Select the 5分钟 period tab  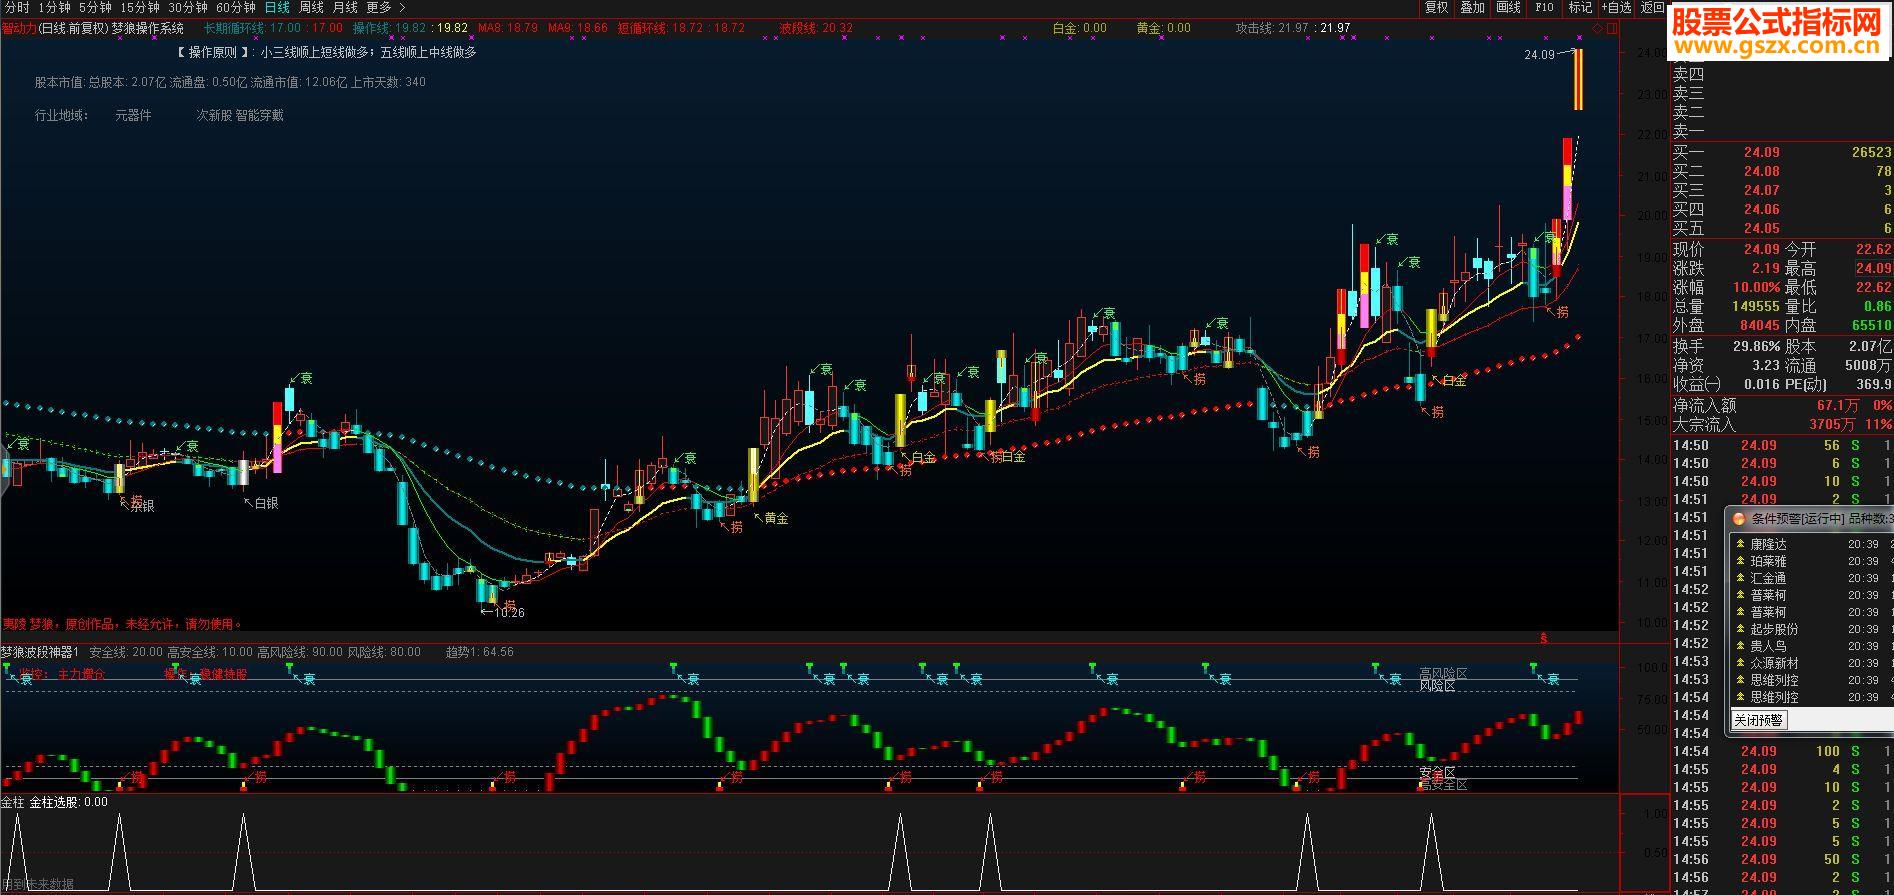pos(95,8)
